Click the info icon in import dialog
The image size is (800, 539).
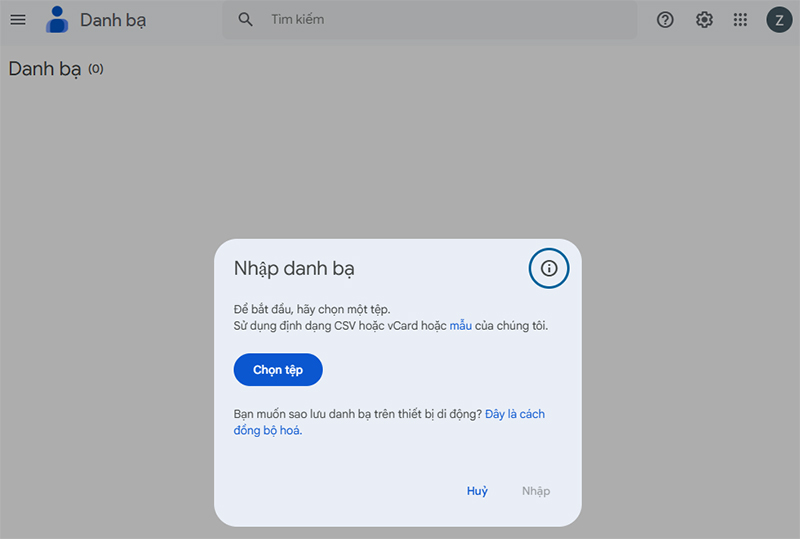coord(548,268)
